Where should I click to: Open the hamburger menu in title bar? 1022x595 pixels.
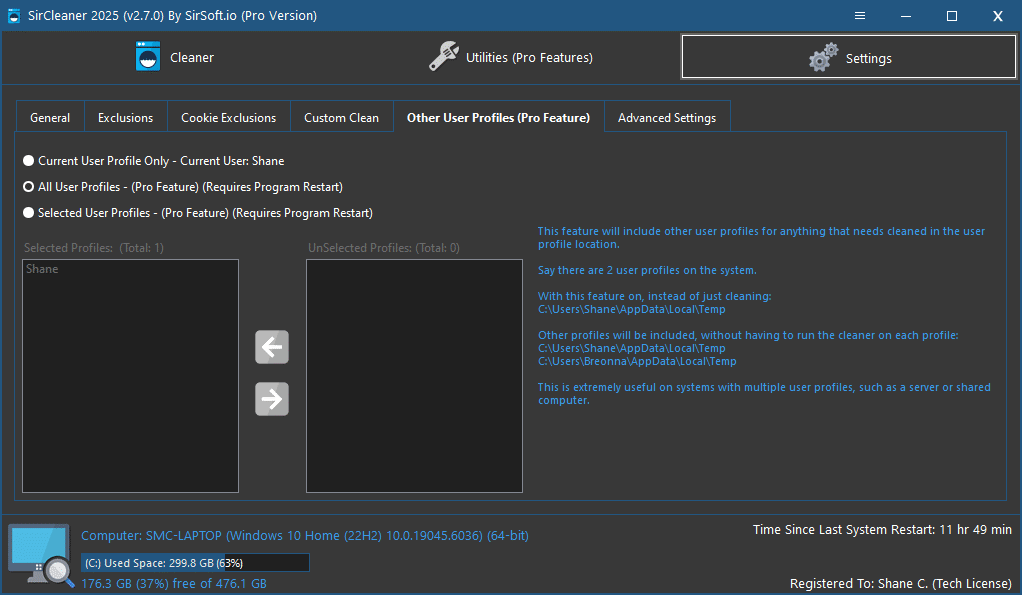[x=860, y=16]
